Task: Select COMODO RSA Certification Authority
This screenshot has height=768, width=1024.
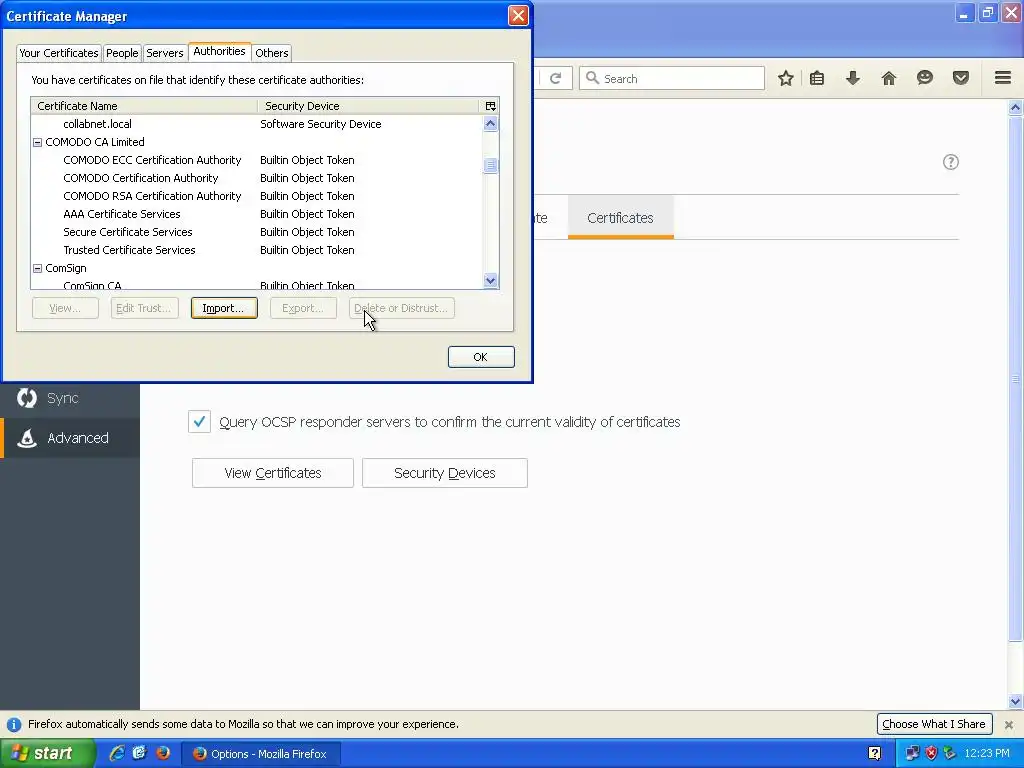Action: pos(257,196)
